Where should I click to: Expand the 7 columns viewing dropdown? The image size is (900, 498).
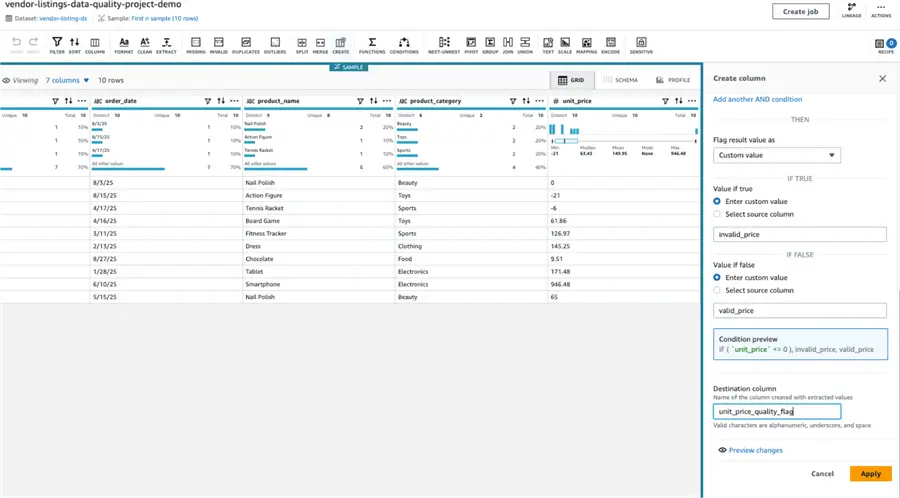(x=67, y=80)
